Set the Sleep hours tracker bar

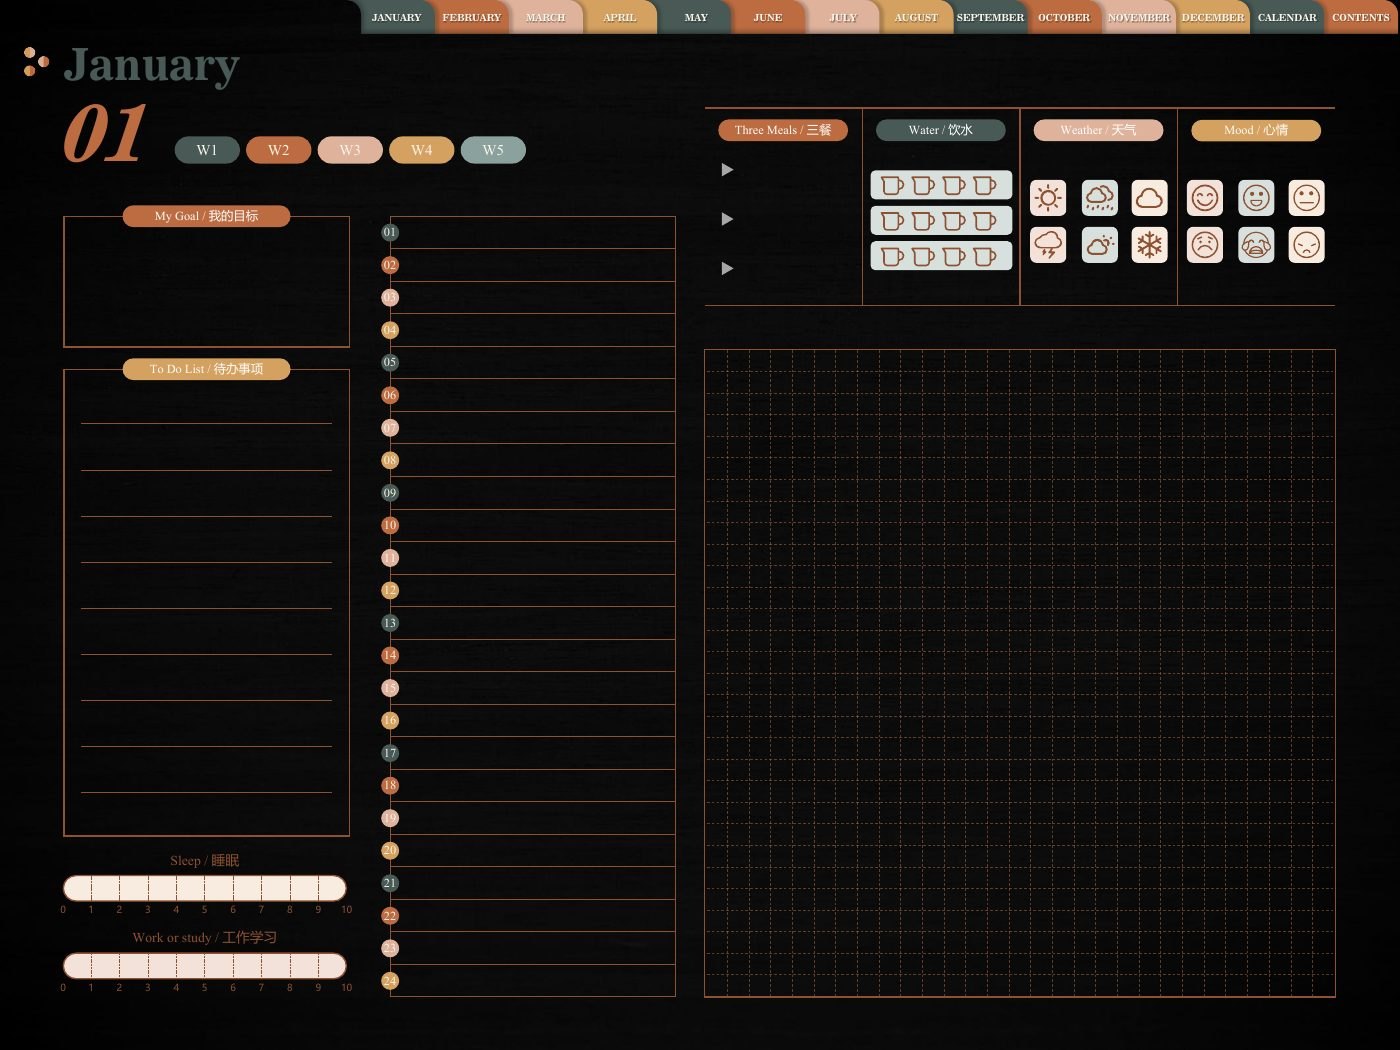pyautogui.click(x=205, y=888)
